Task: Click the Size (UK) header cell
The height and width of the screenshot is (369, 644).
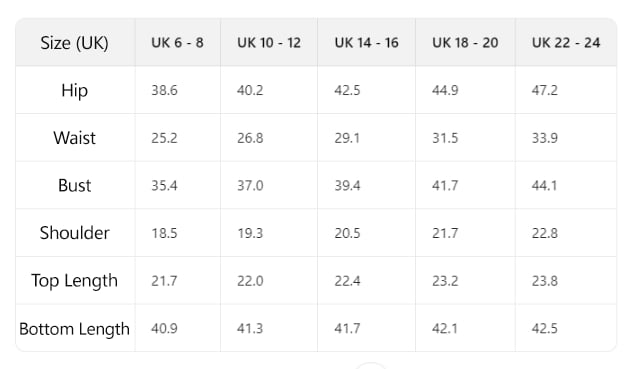Action: (x=74, y=43)
